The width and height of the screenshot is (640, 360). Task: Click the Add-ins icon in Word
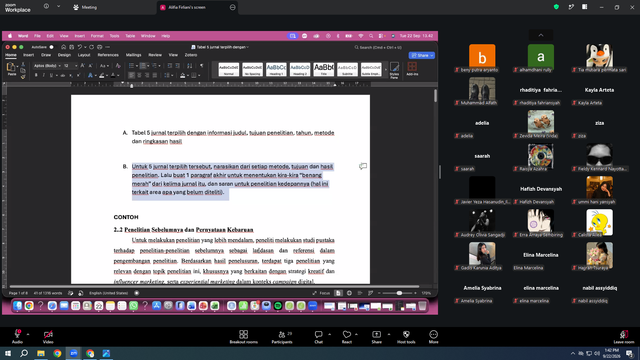click(x=412, y=69)
